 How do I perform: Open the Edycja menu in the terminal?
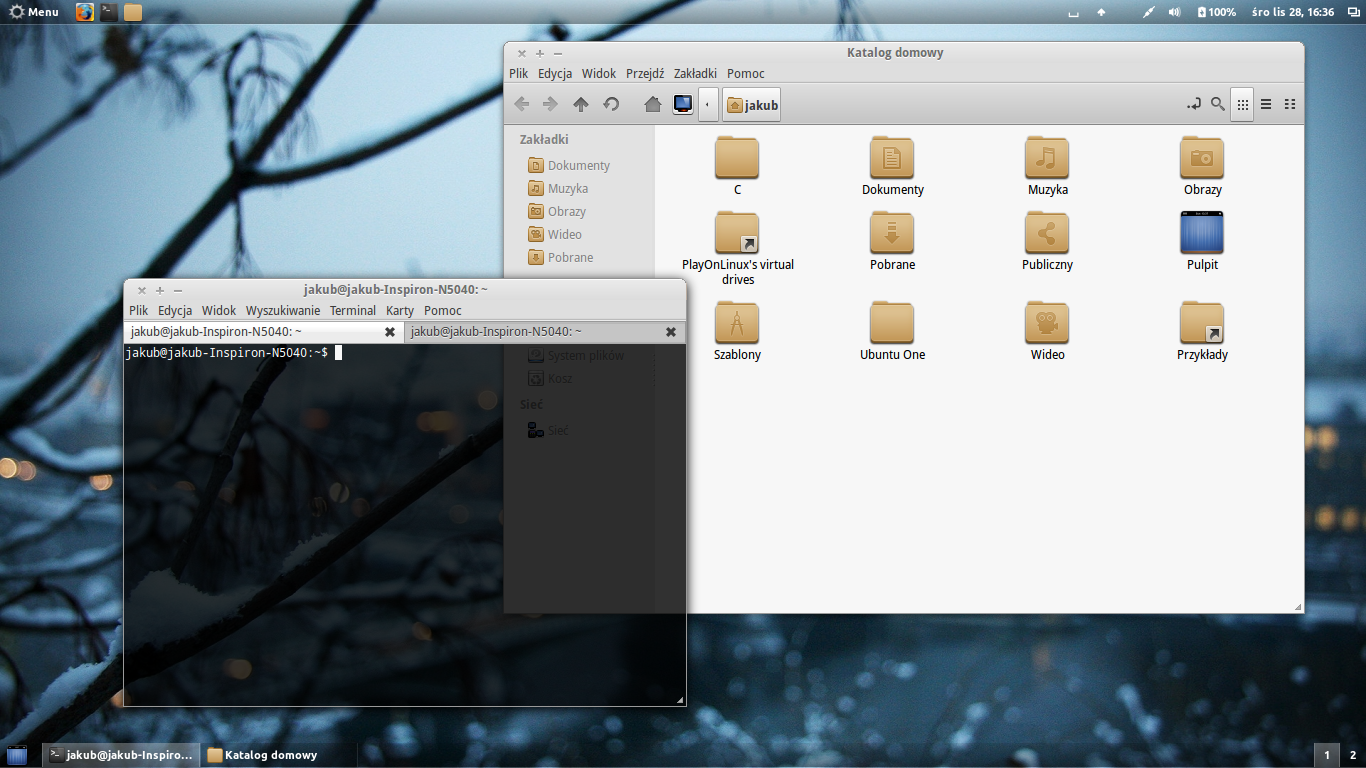pos(175,311)
